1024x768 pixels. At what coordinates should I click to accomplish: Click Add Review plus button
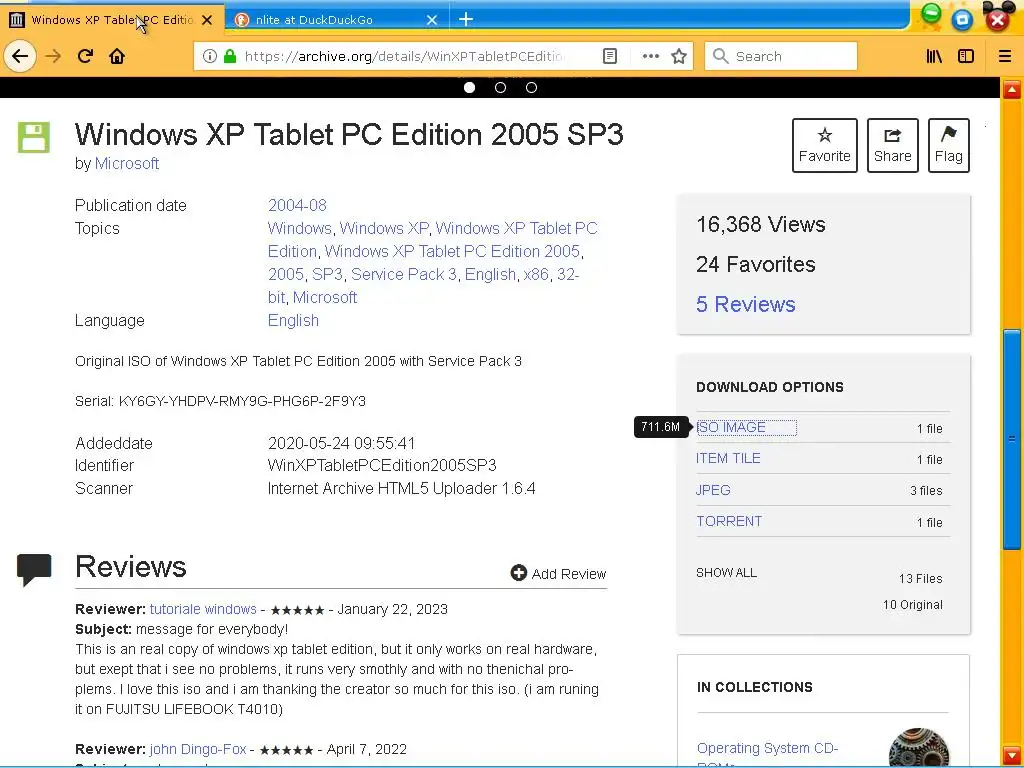[x=558, y=573]
